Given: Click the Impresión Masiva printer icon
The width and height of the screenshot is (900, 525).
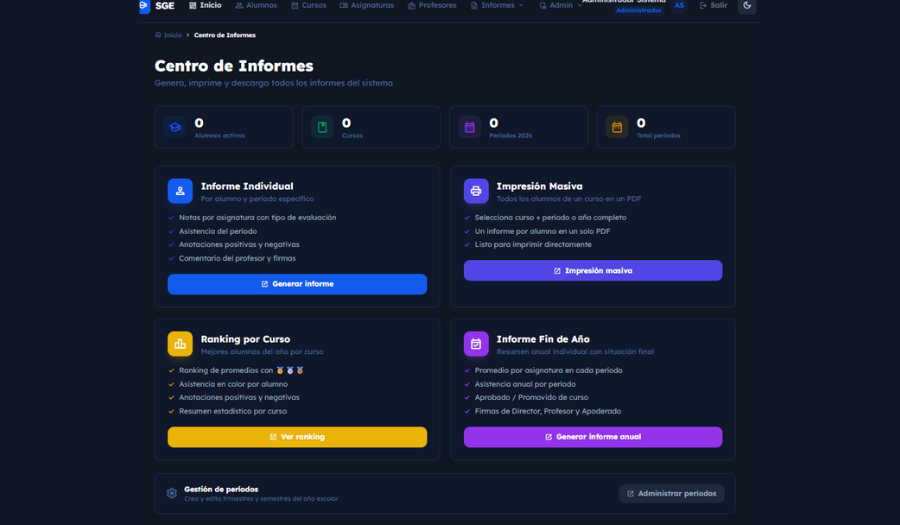Looking at the screenshot, I should (x=476, y=191).
